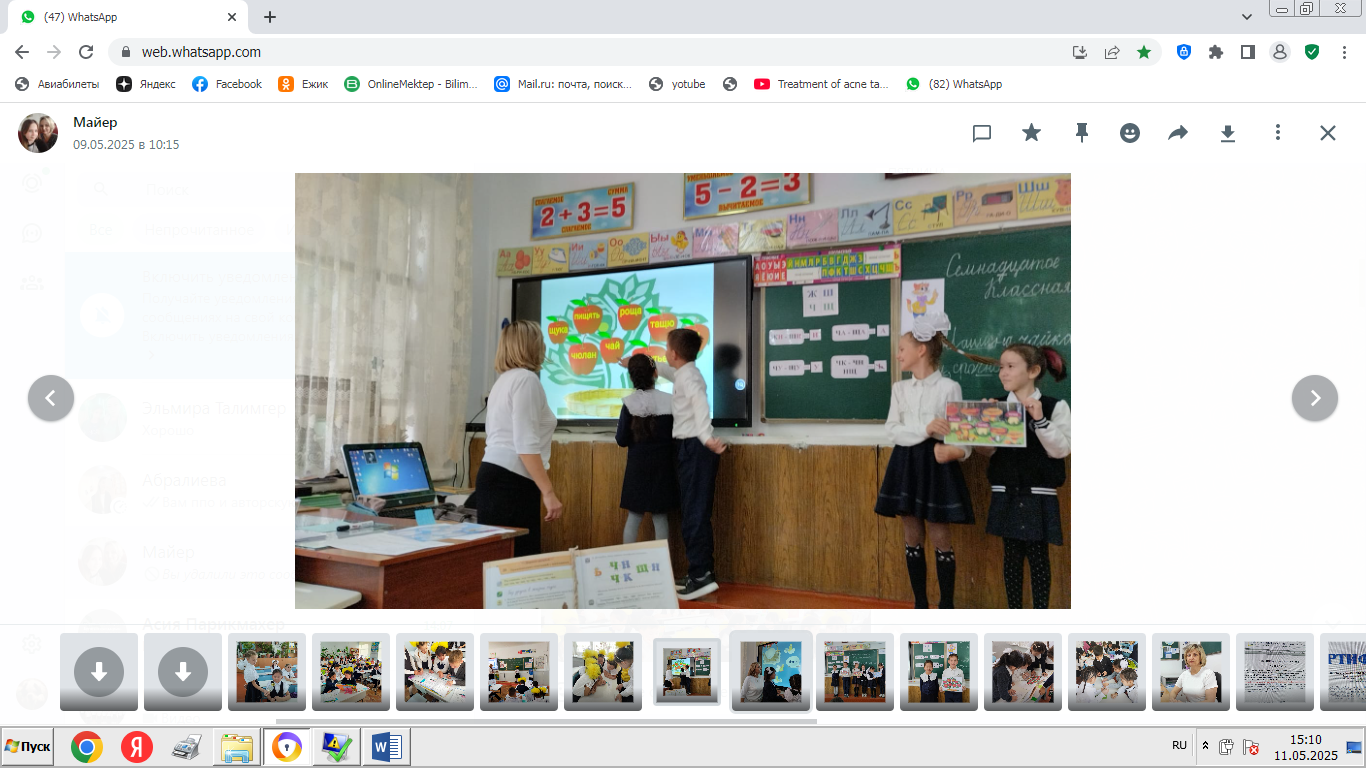1366x768 pixels.
Task: Pin this photo message
Action: click(1081, 133)
